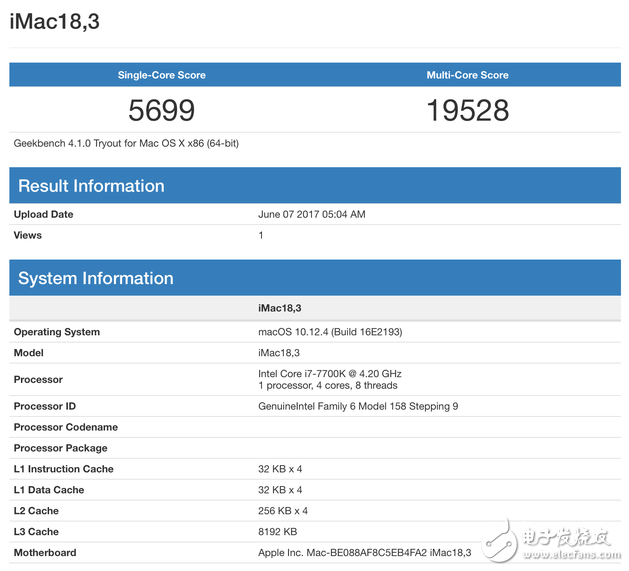629x571 pixels.
Task: Click the Geekbench 4.1.0 Tryout version text
Action: [x=126, y=143]
